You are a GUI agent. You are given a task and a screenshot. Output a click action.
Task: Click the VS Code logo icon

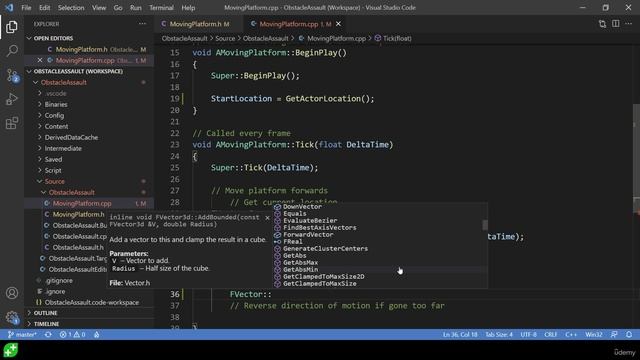click(x=9, y=7)
